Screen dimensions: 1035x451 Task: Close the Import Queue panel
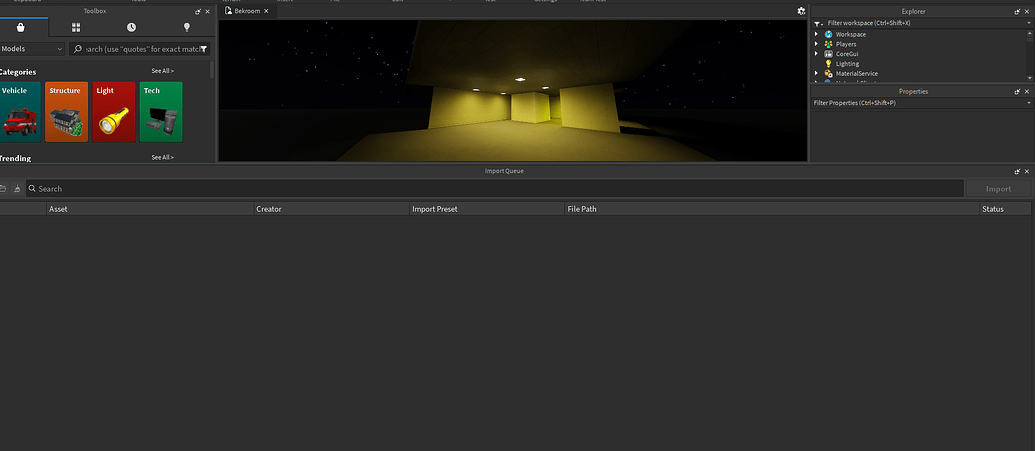(1026, 171)
